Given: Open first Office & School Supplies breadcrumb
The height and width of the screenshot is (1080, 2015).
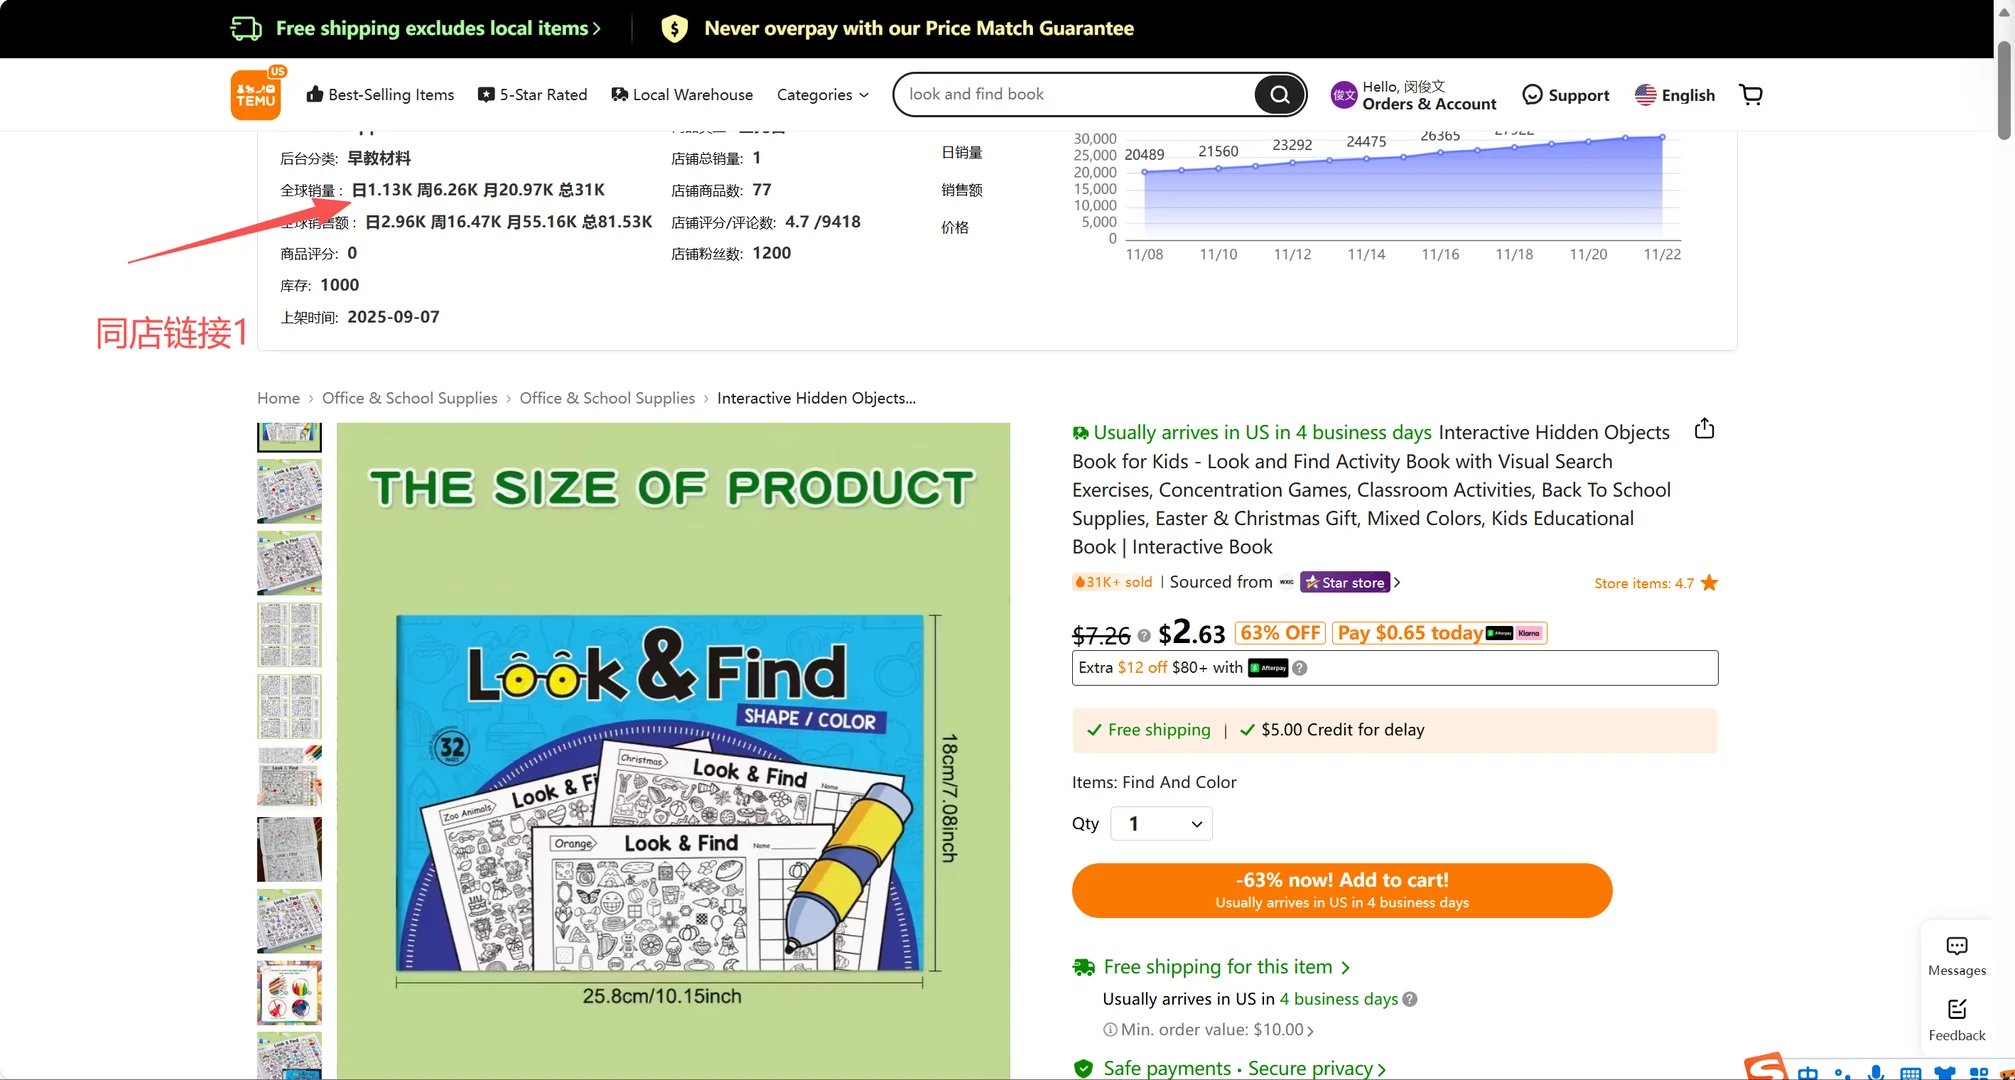Looking at the screenshot, I should click(x=409, y=398).
